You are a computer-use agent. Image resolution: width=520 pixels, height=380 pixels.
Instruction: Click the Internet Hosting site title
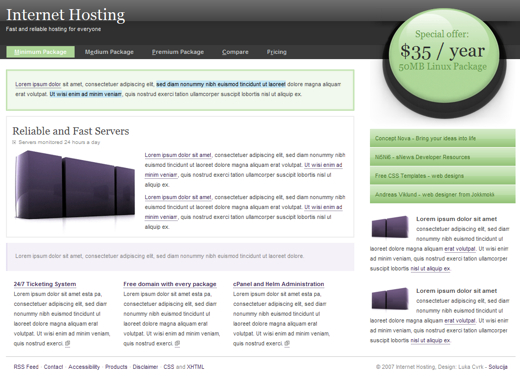(x=65, y=15)
